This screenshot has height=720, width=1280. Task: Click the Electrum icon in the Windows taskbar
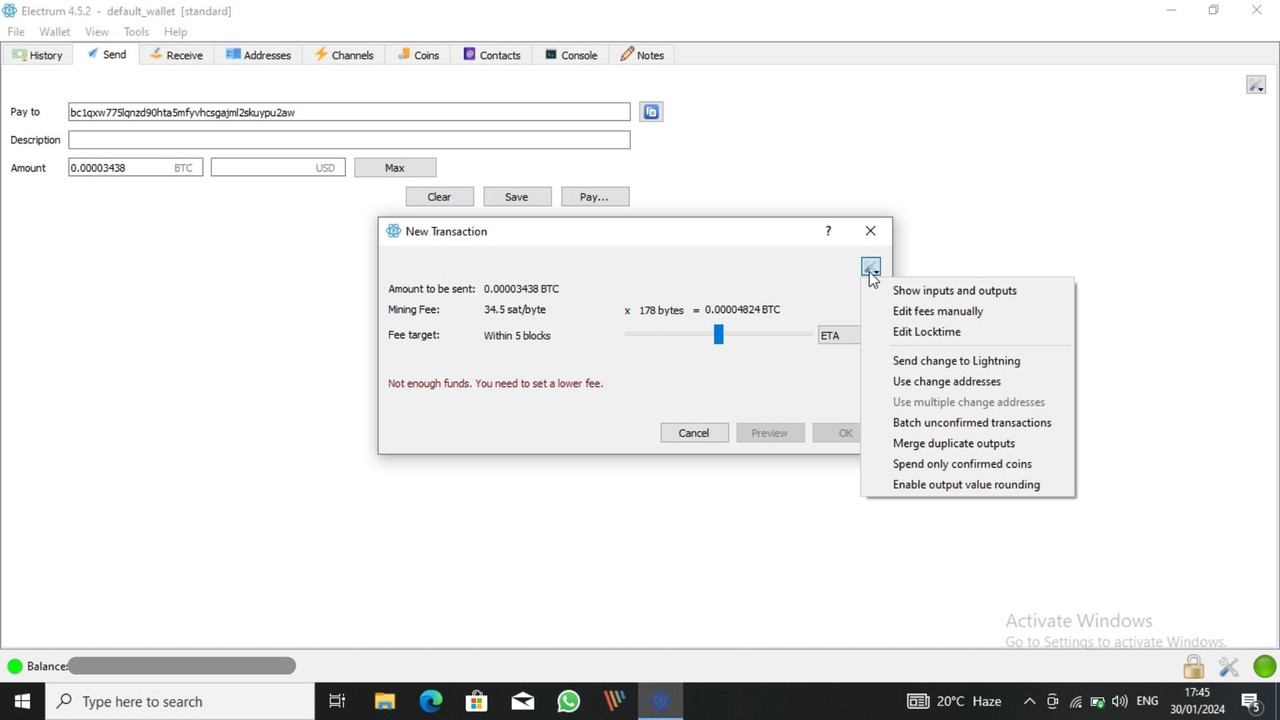(660, 701)
